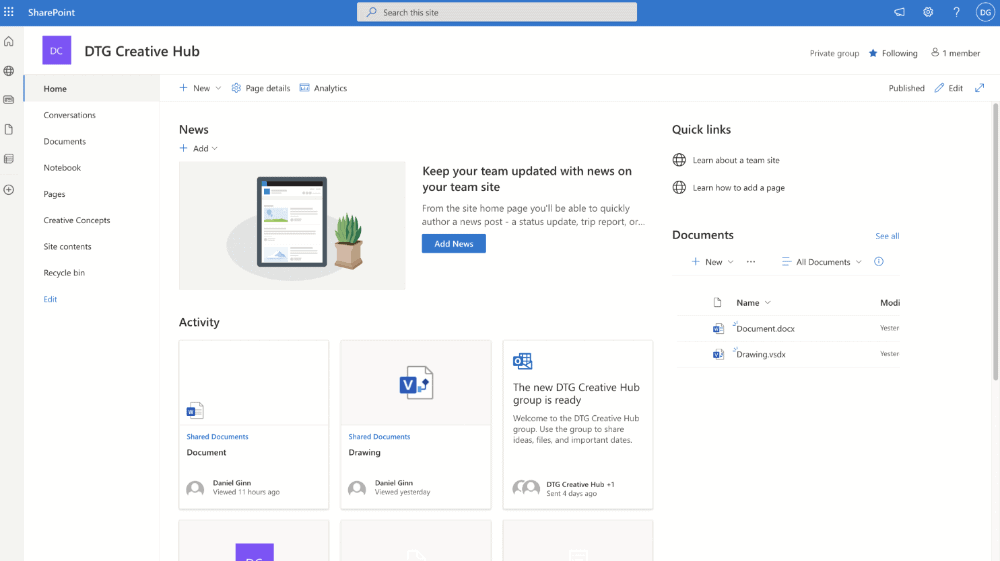Click the Word icon beside Document.docx

click(718, 329)
